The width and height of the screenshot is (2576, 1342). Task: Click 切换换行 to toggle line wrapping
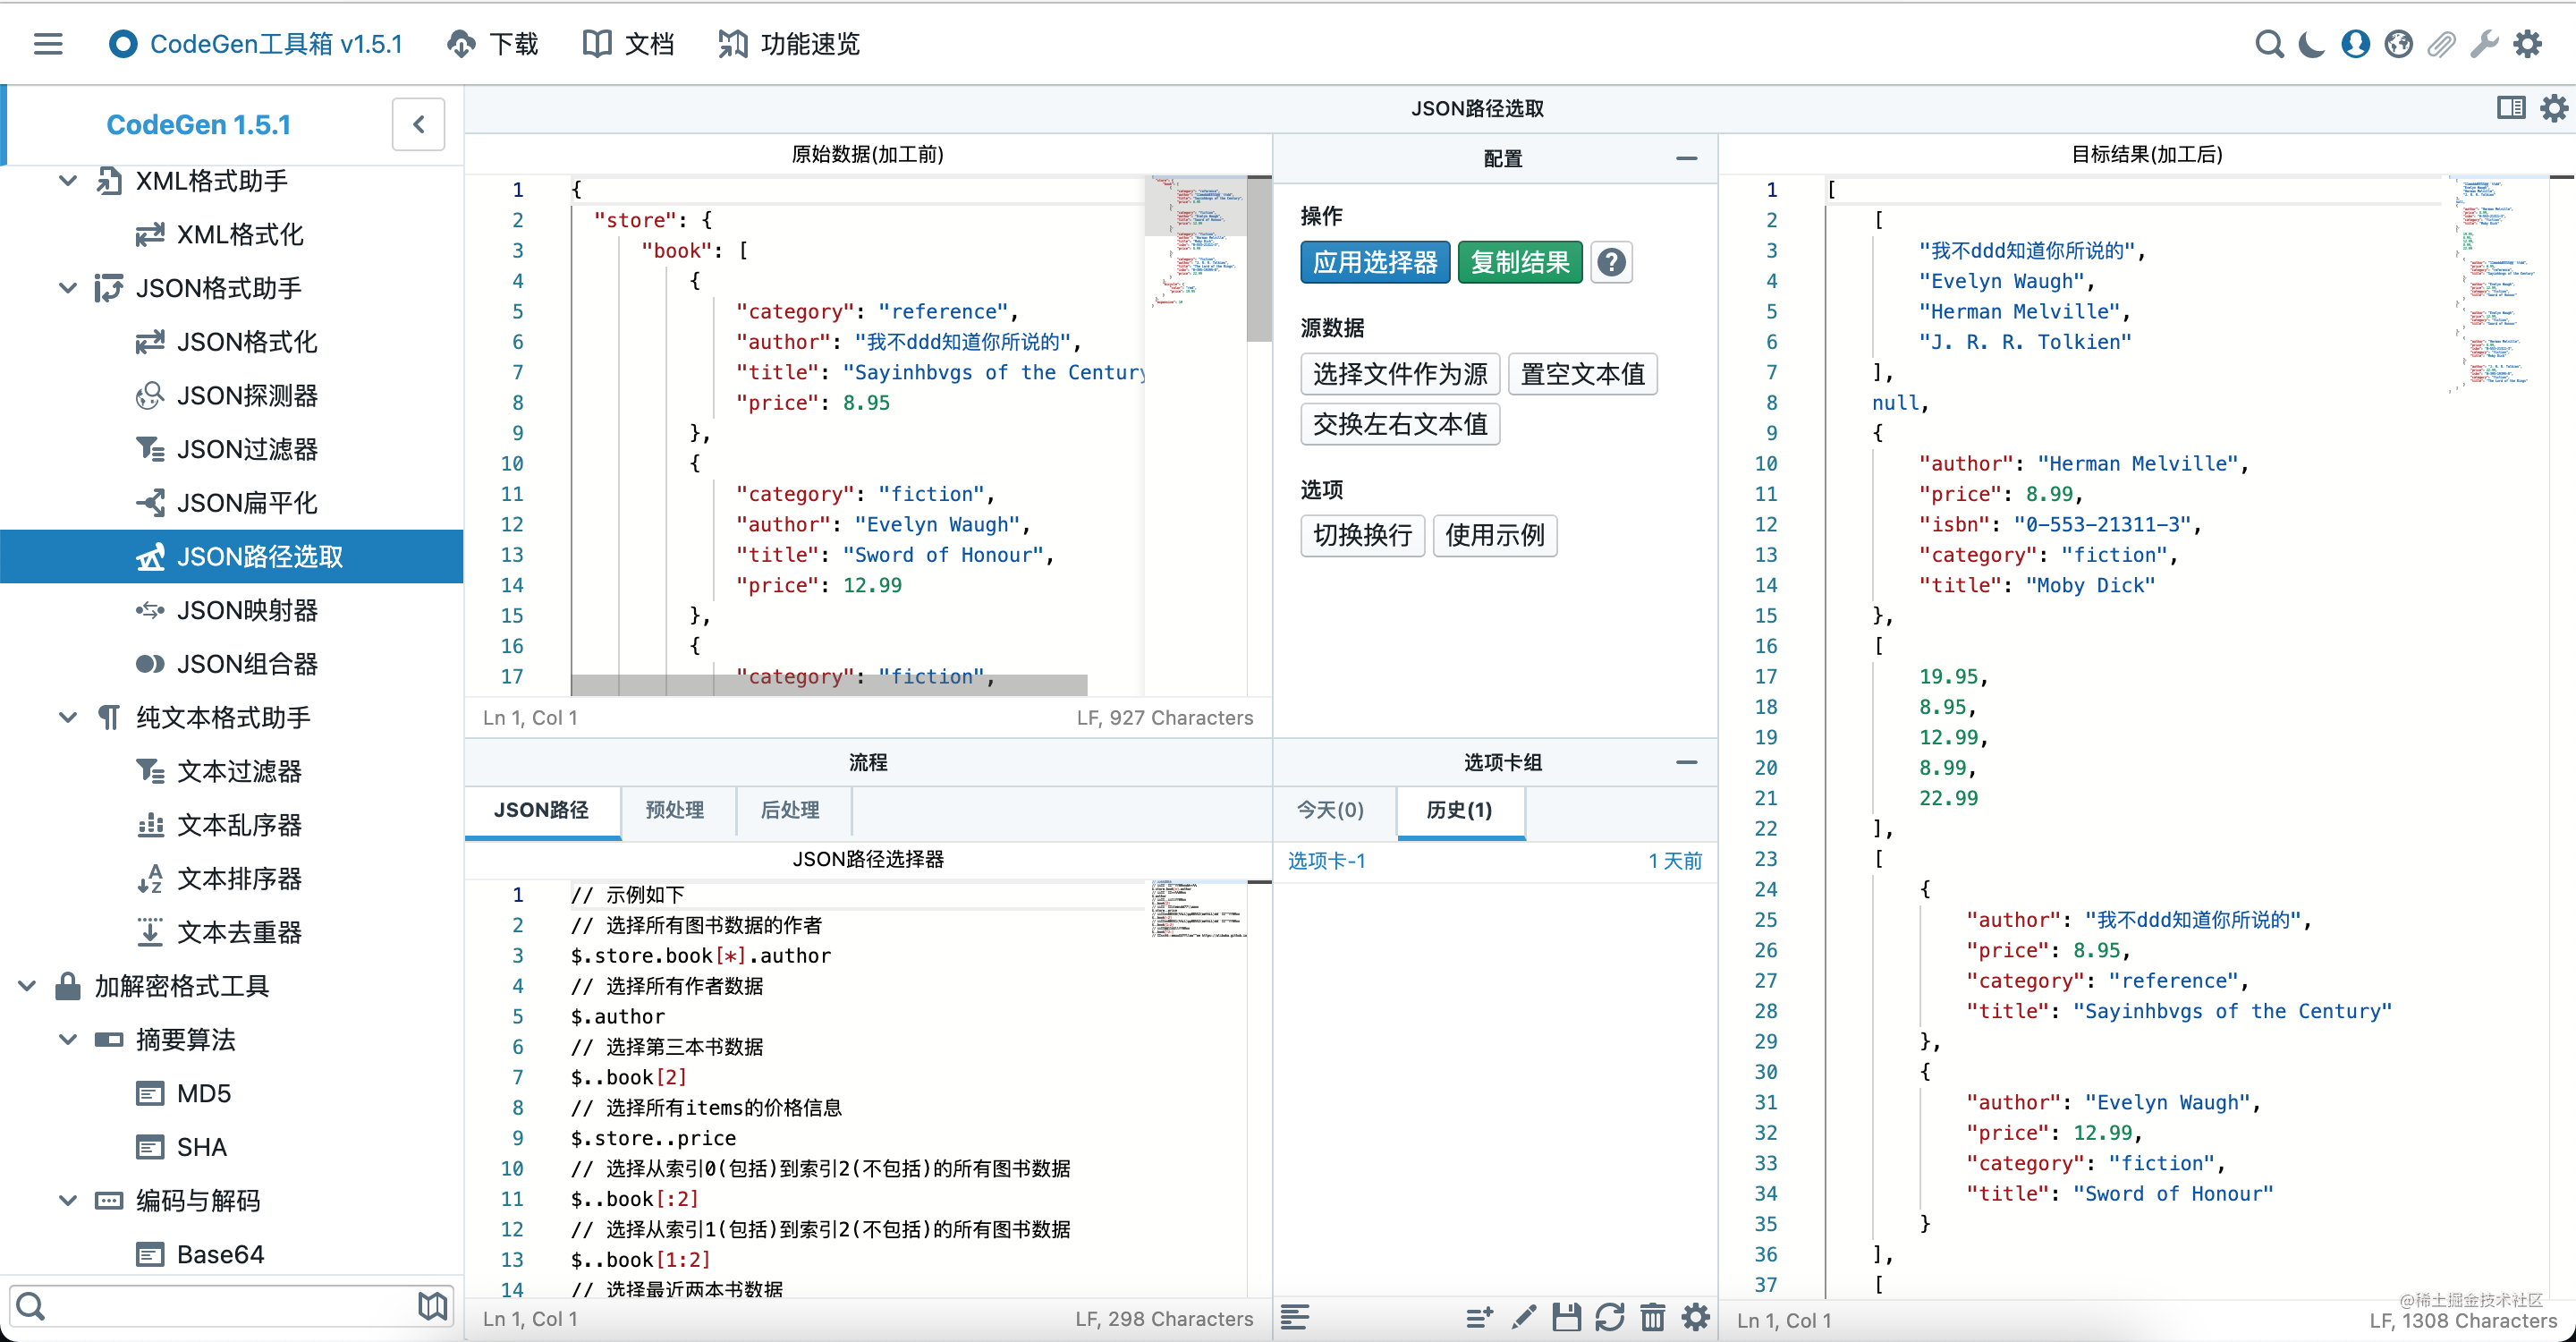click(1362, 536)
